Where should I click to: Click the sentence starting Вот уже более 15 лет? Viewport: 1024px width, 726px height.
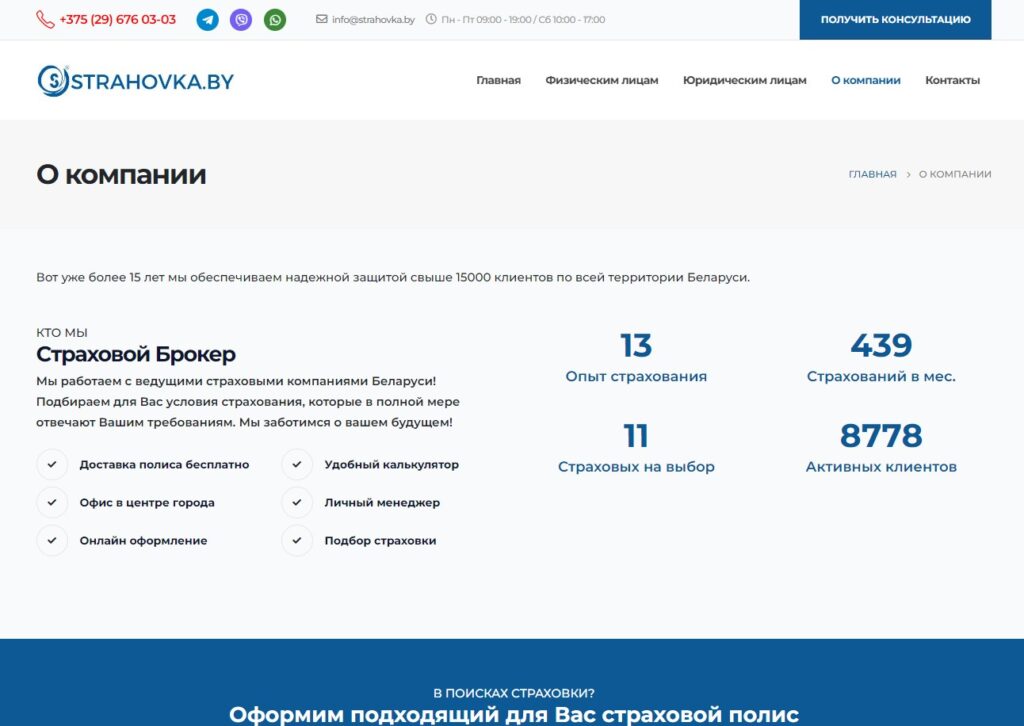pos(393,277)
